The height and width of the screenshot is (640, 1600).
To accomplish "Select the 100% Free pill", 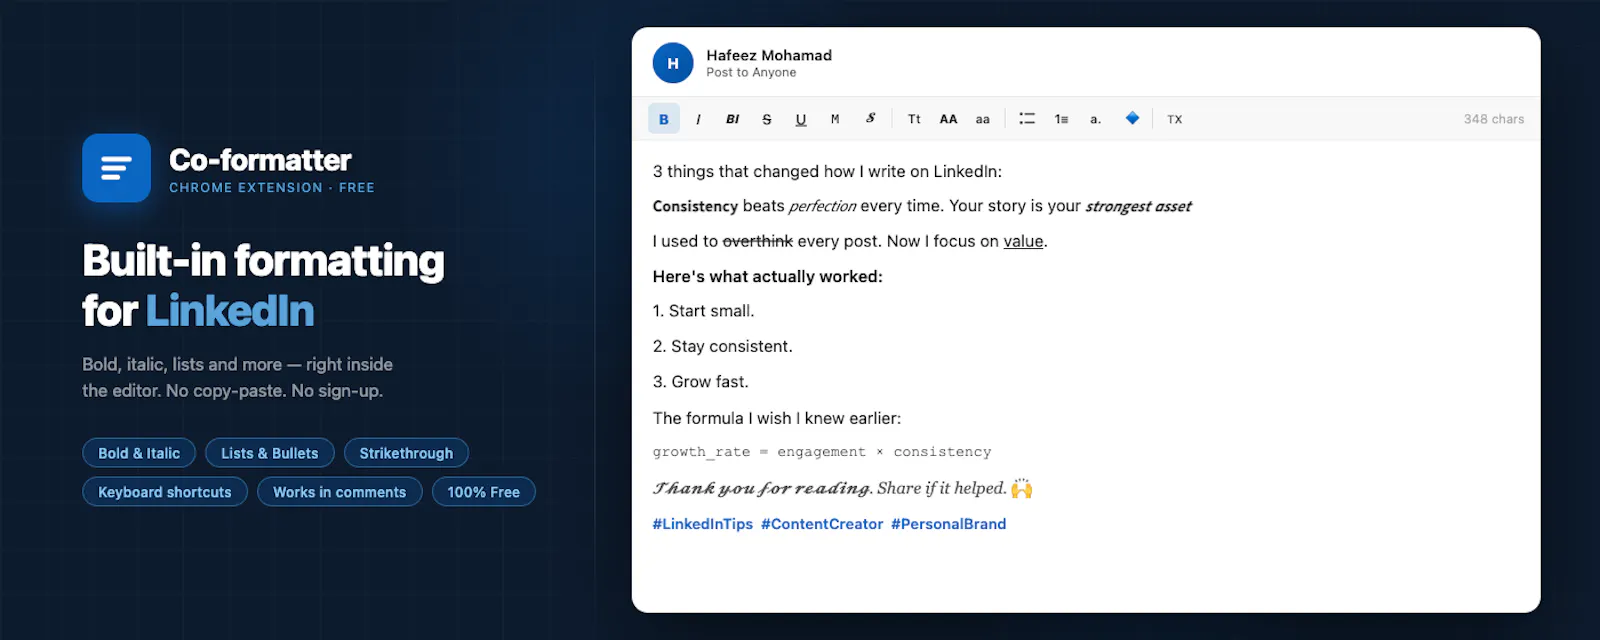I will 484,492.
